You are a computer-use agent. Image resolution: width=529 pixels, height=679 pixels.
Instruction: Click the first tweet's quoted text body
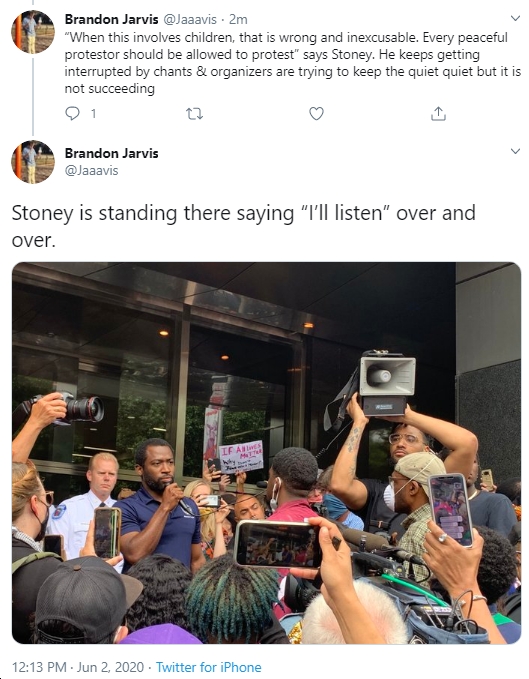[x=293, y=63]
